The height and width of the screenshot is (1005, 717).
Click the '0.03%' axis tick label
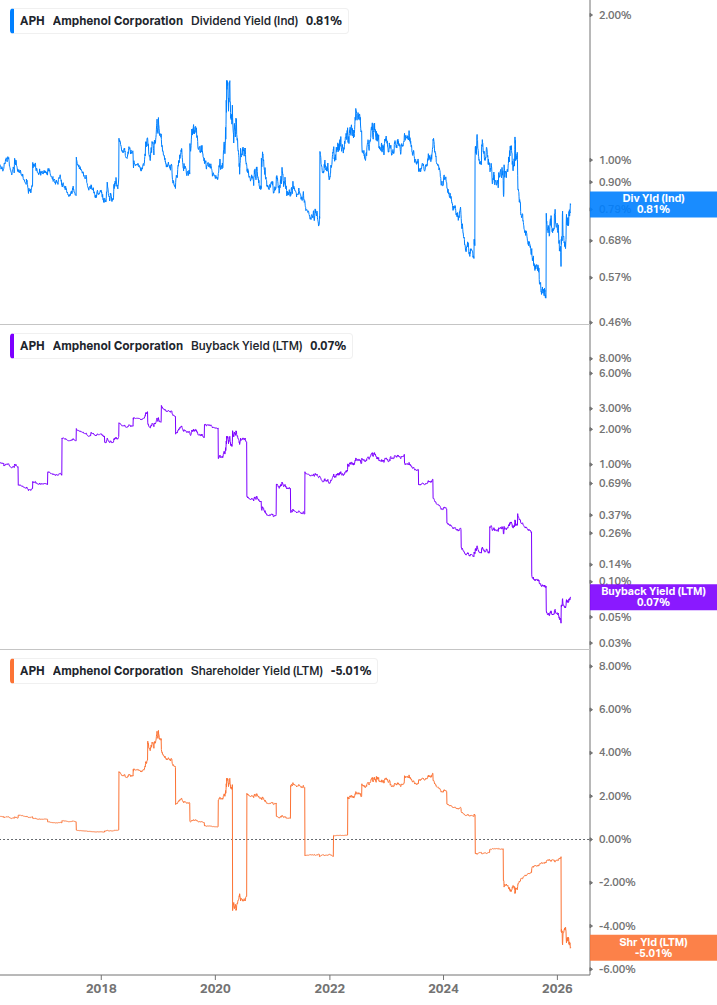click(x=615, y=644)
